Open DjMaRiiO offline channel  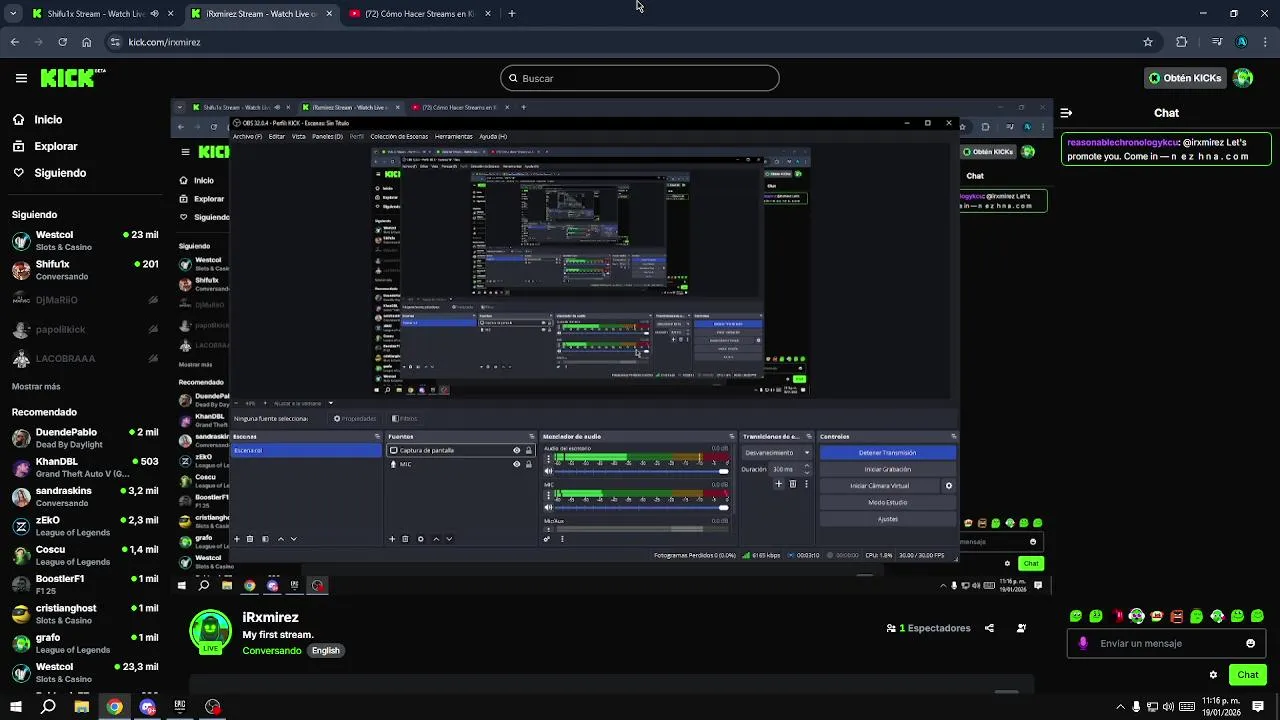pos(85,300)
